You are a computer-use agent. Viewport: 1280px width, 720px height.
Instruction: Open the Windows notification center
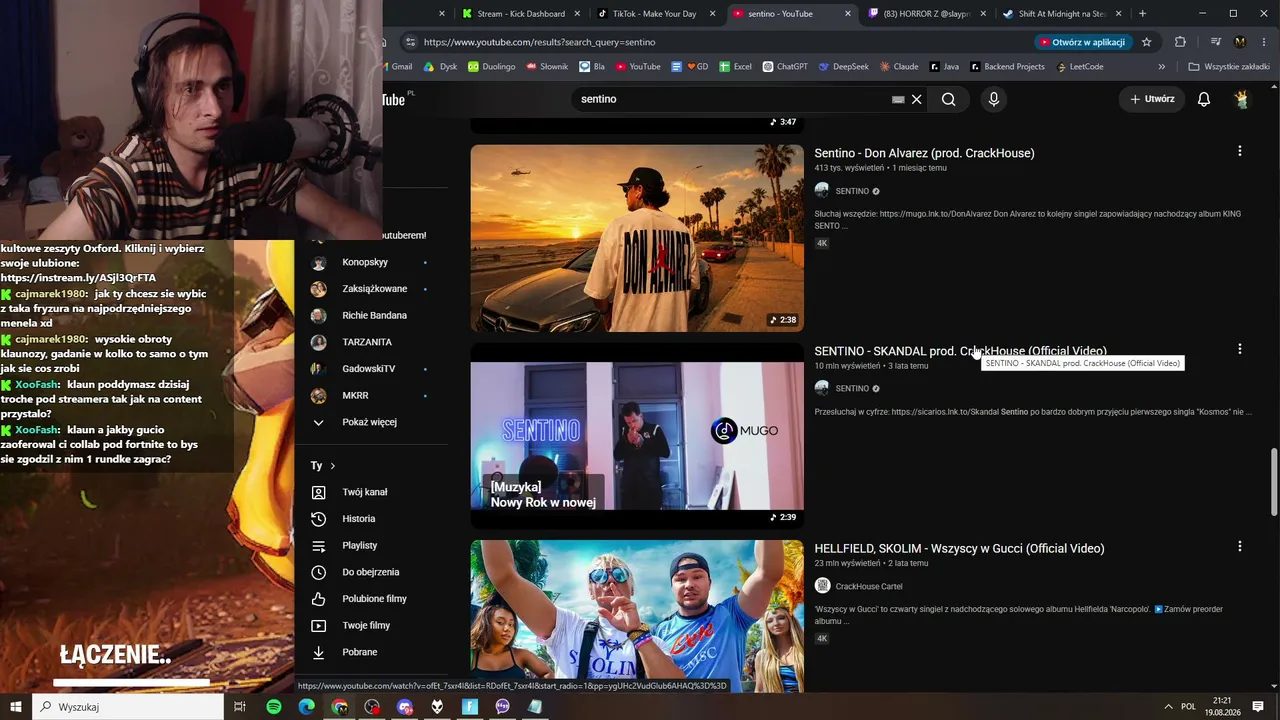click(x=1258, y=707)
